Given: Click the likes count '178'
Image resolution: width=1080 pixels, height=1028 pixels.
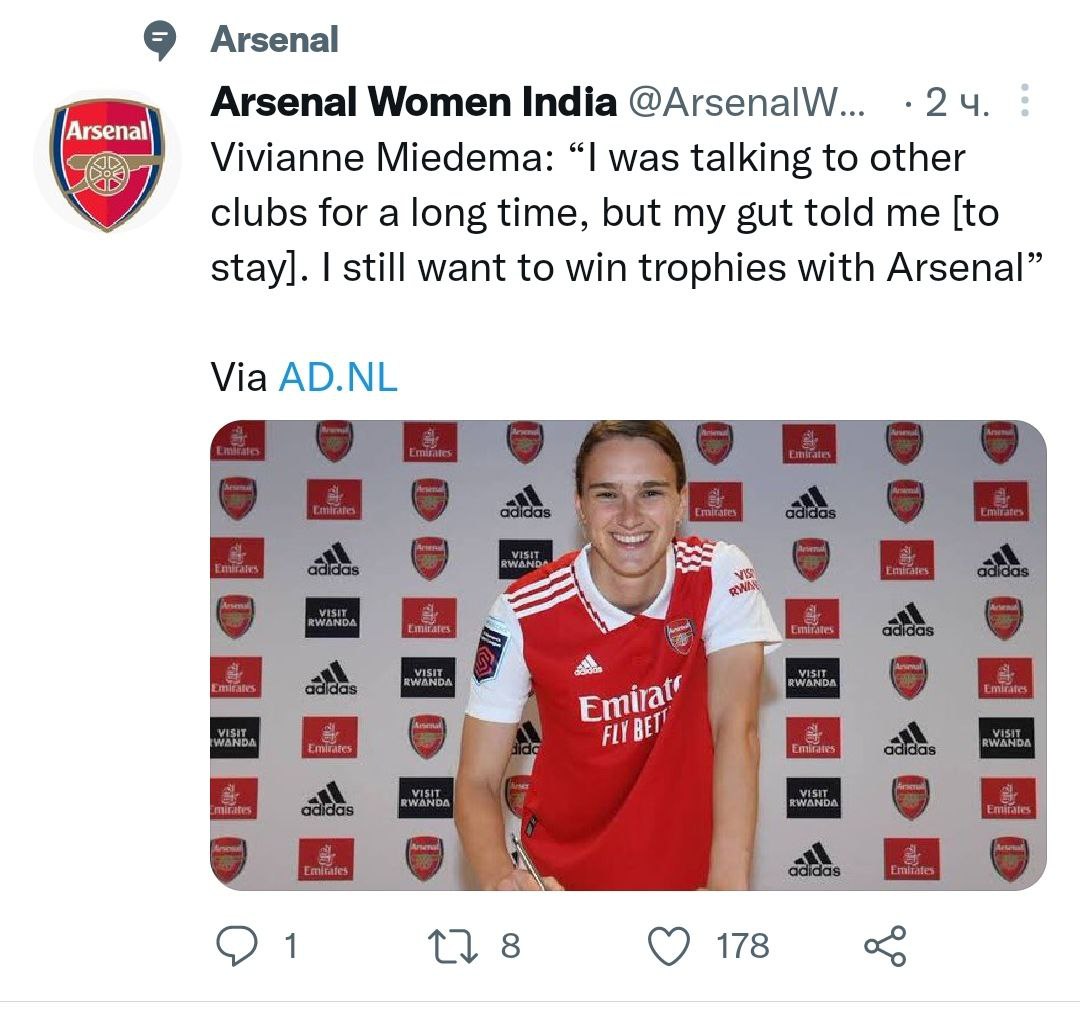Looking at the screenshot, I should tap(743, 946).
